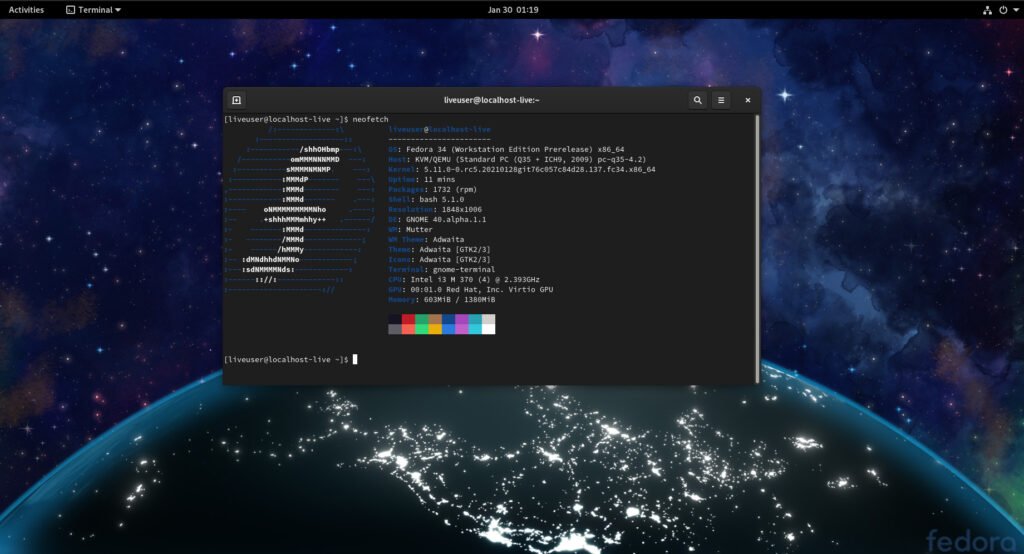Click the terminal search icon

pos(697,100)
